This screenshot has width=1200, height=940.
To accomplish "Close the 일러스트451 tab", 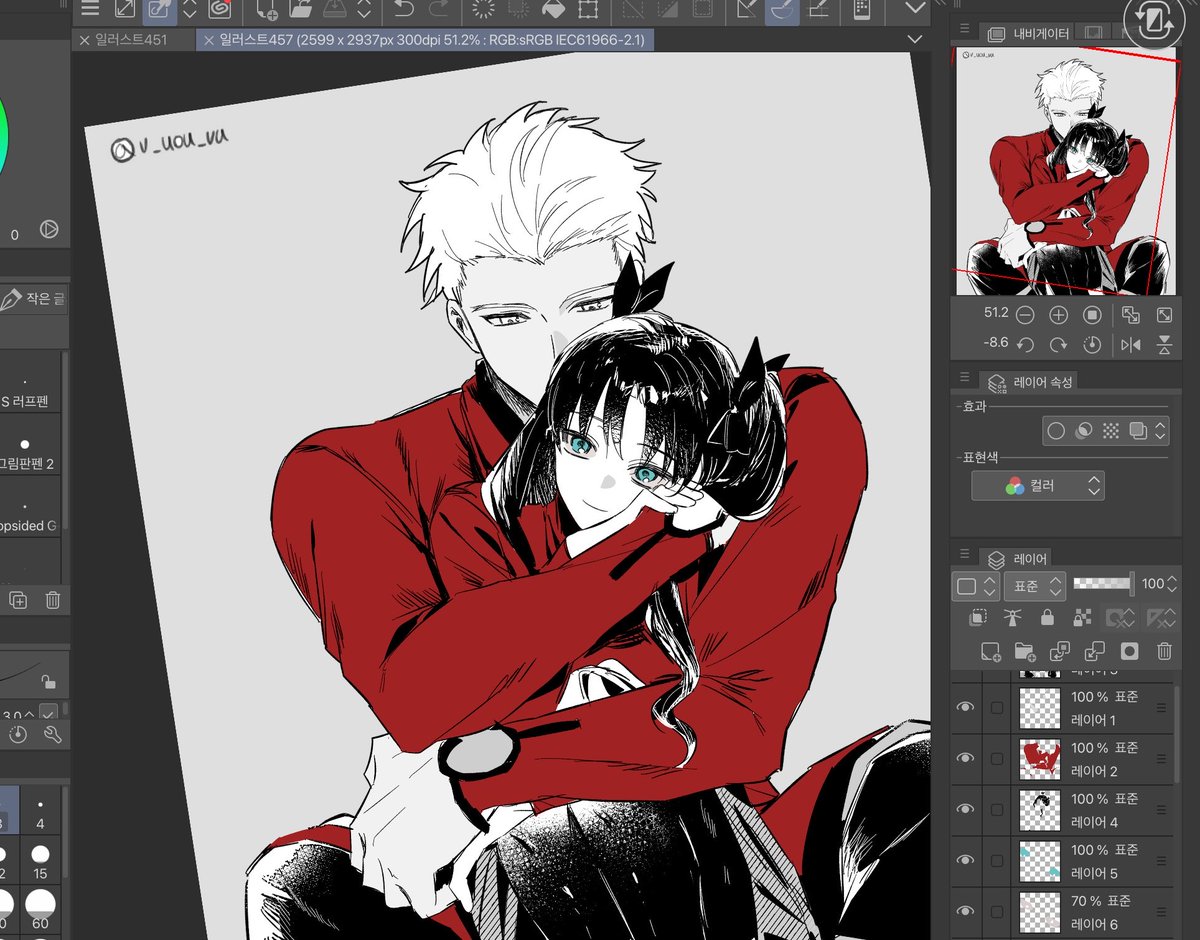I will (84, 40).
